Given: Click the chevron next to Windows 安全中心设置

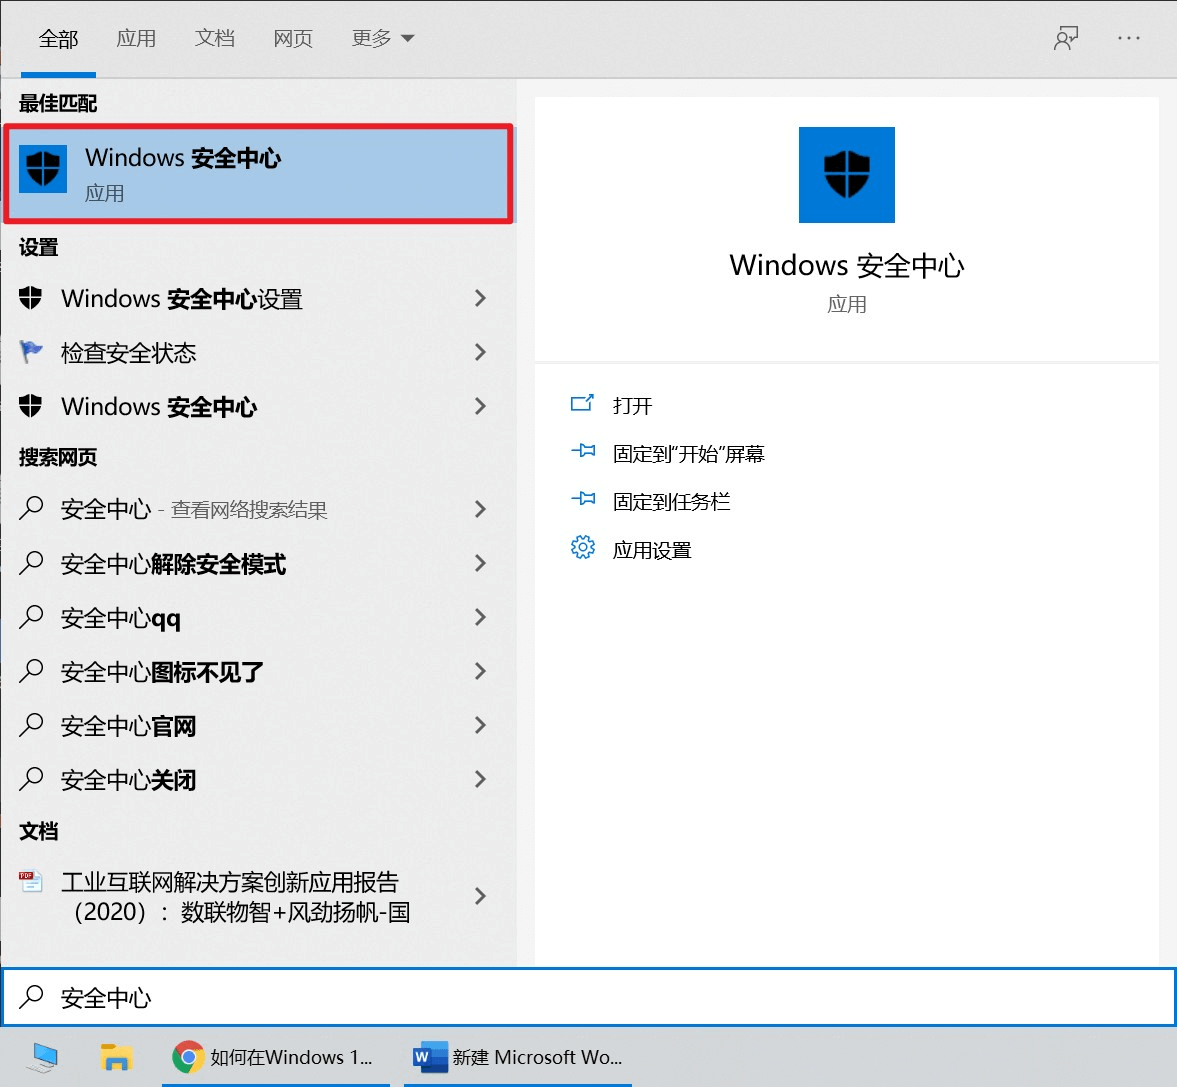Looking at the screenshot, I should 480,298.
